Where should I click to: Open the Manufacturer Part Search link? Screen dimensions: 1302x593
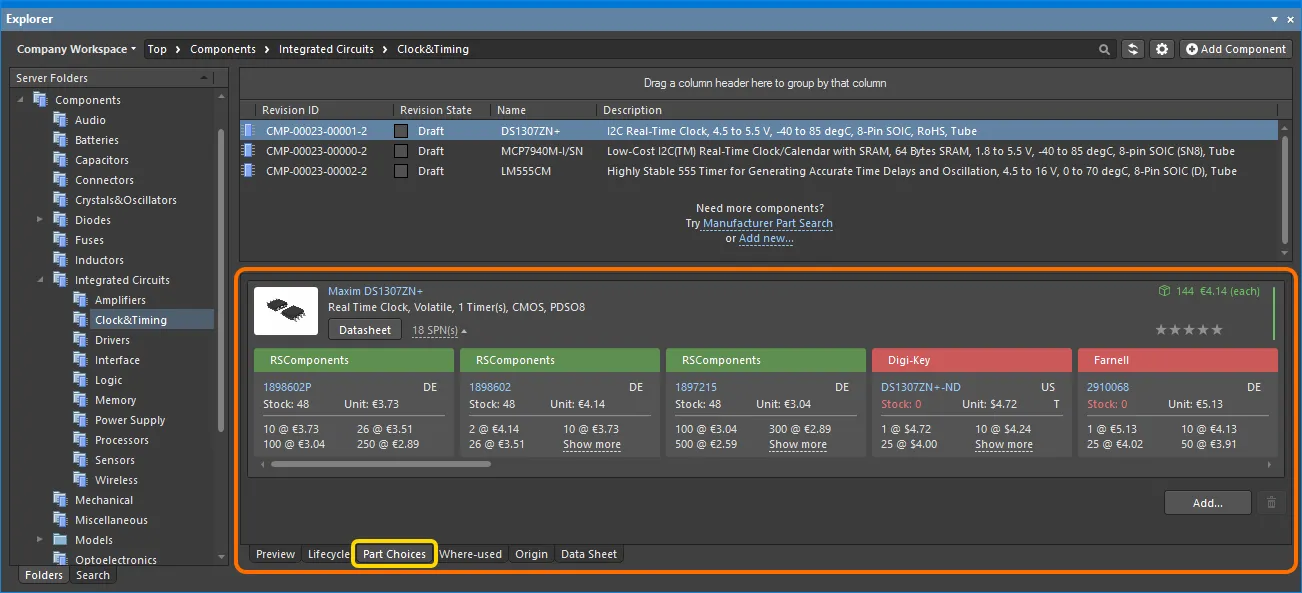[x=768, y=223]
